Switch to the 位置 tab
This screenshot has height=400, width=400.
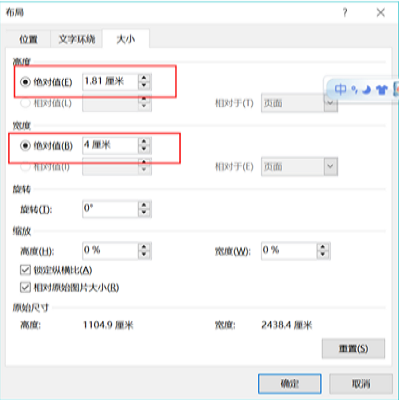(28, 39)
